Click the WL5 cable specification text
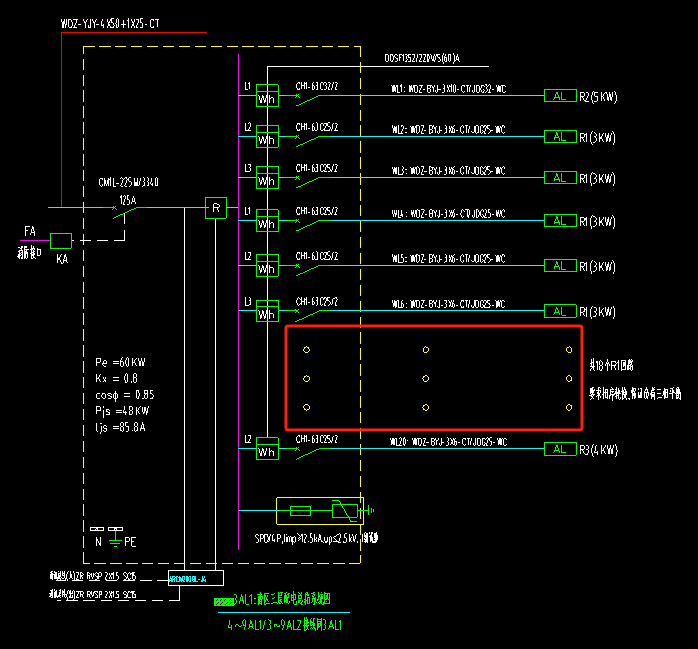This screenshot has width=698, height=649. pyautogui.click(x=448, y=259)
